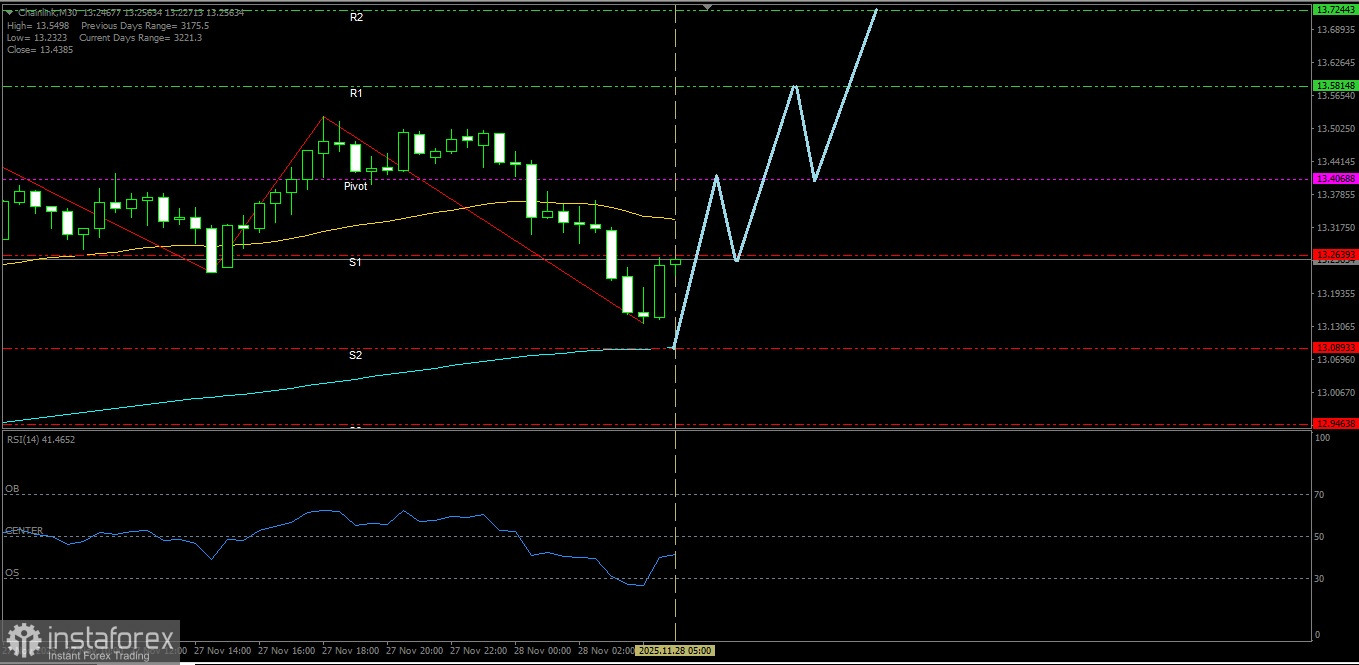Image resolution: width=1359 pixels, height=665 pixels.
Task: Click the 50 level on RSI scale
Action: point(1320,537)
